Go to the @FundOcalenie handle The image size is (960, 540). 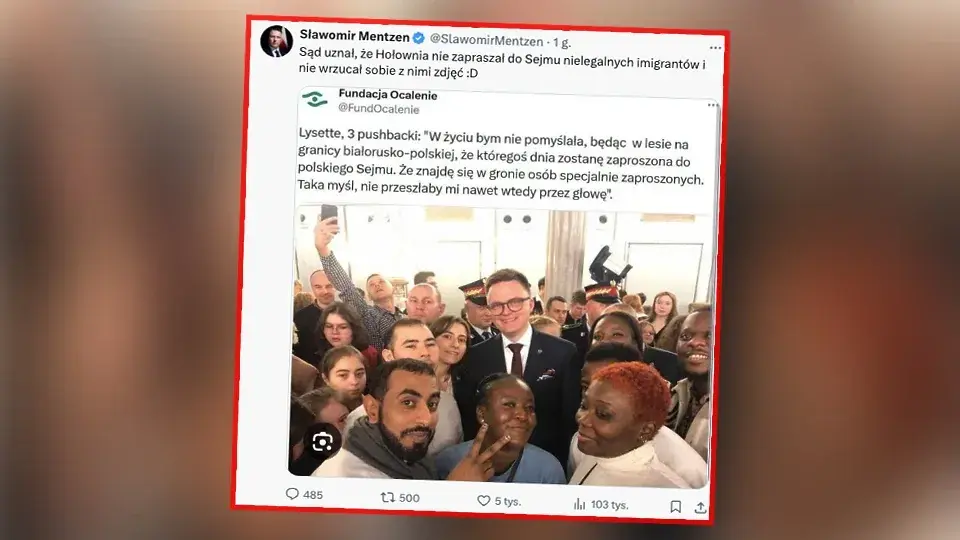click(378, 108)
